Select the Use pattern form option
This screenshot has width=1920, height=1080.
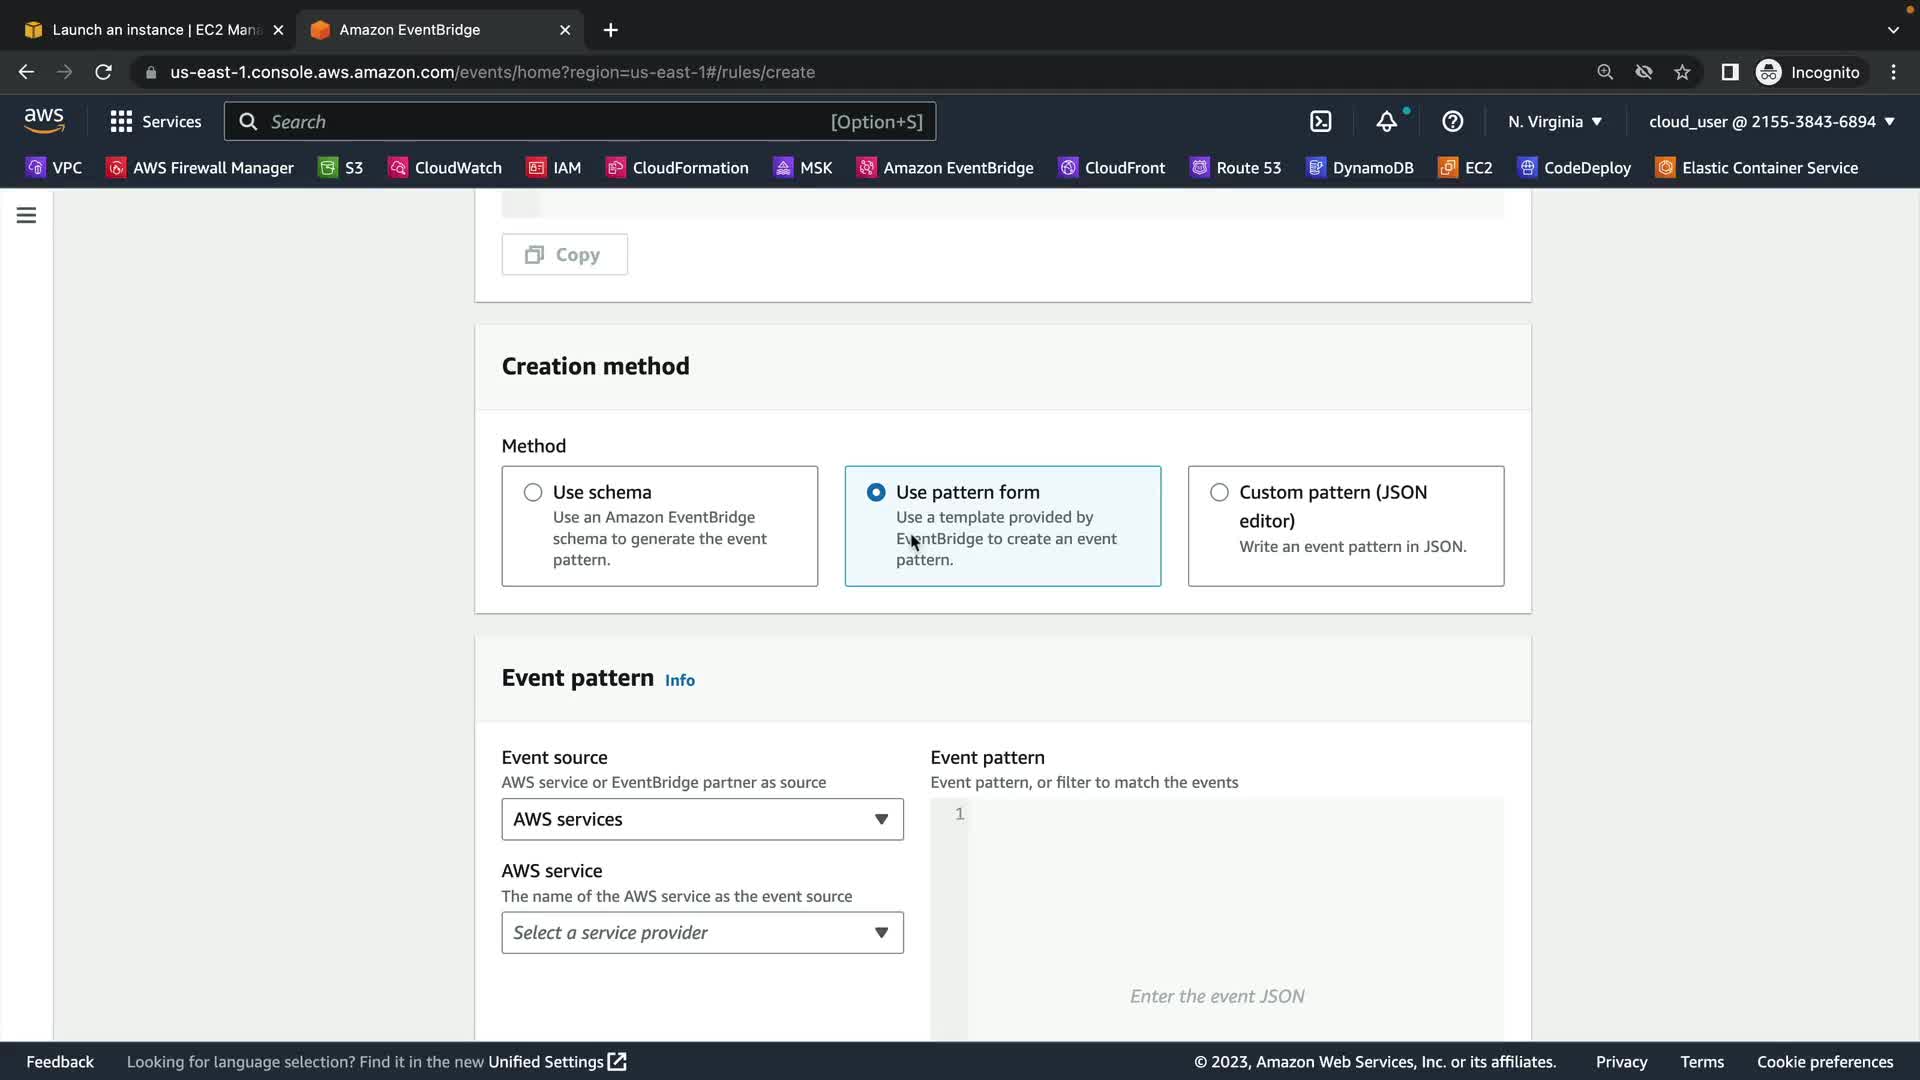(x=876, y=492)
